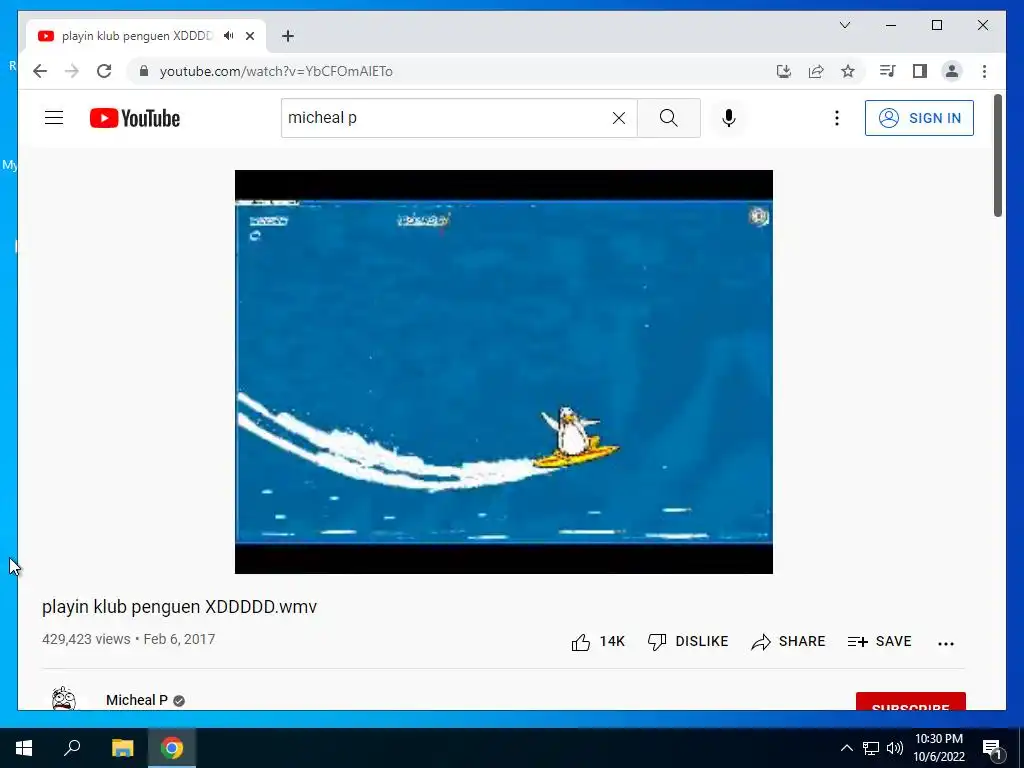Viewport: 1024px width, 768px height.
Task: Click the YouTube logo to go home
Action: tap(135, 118)
